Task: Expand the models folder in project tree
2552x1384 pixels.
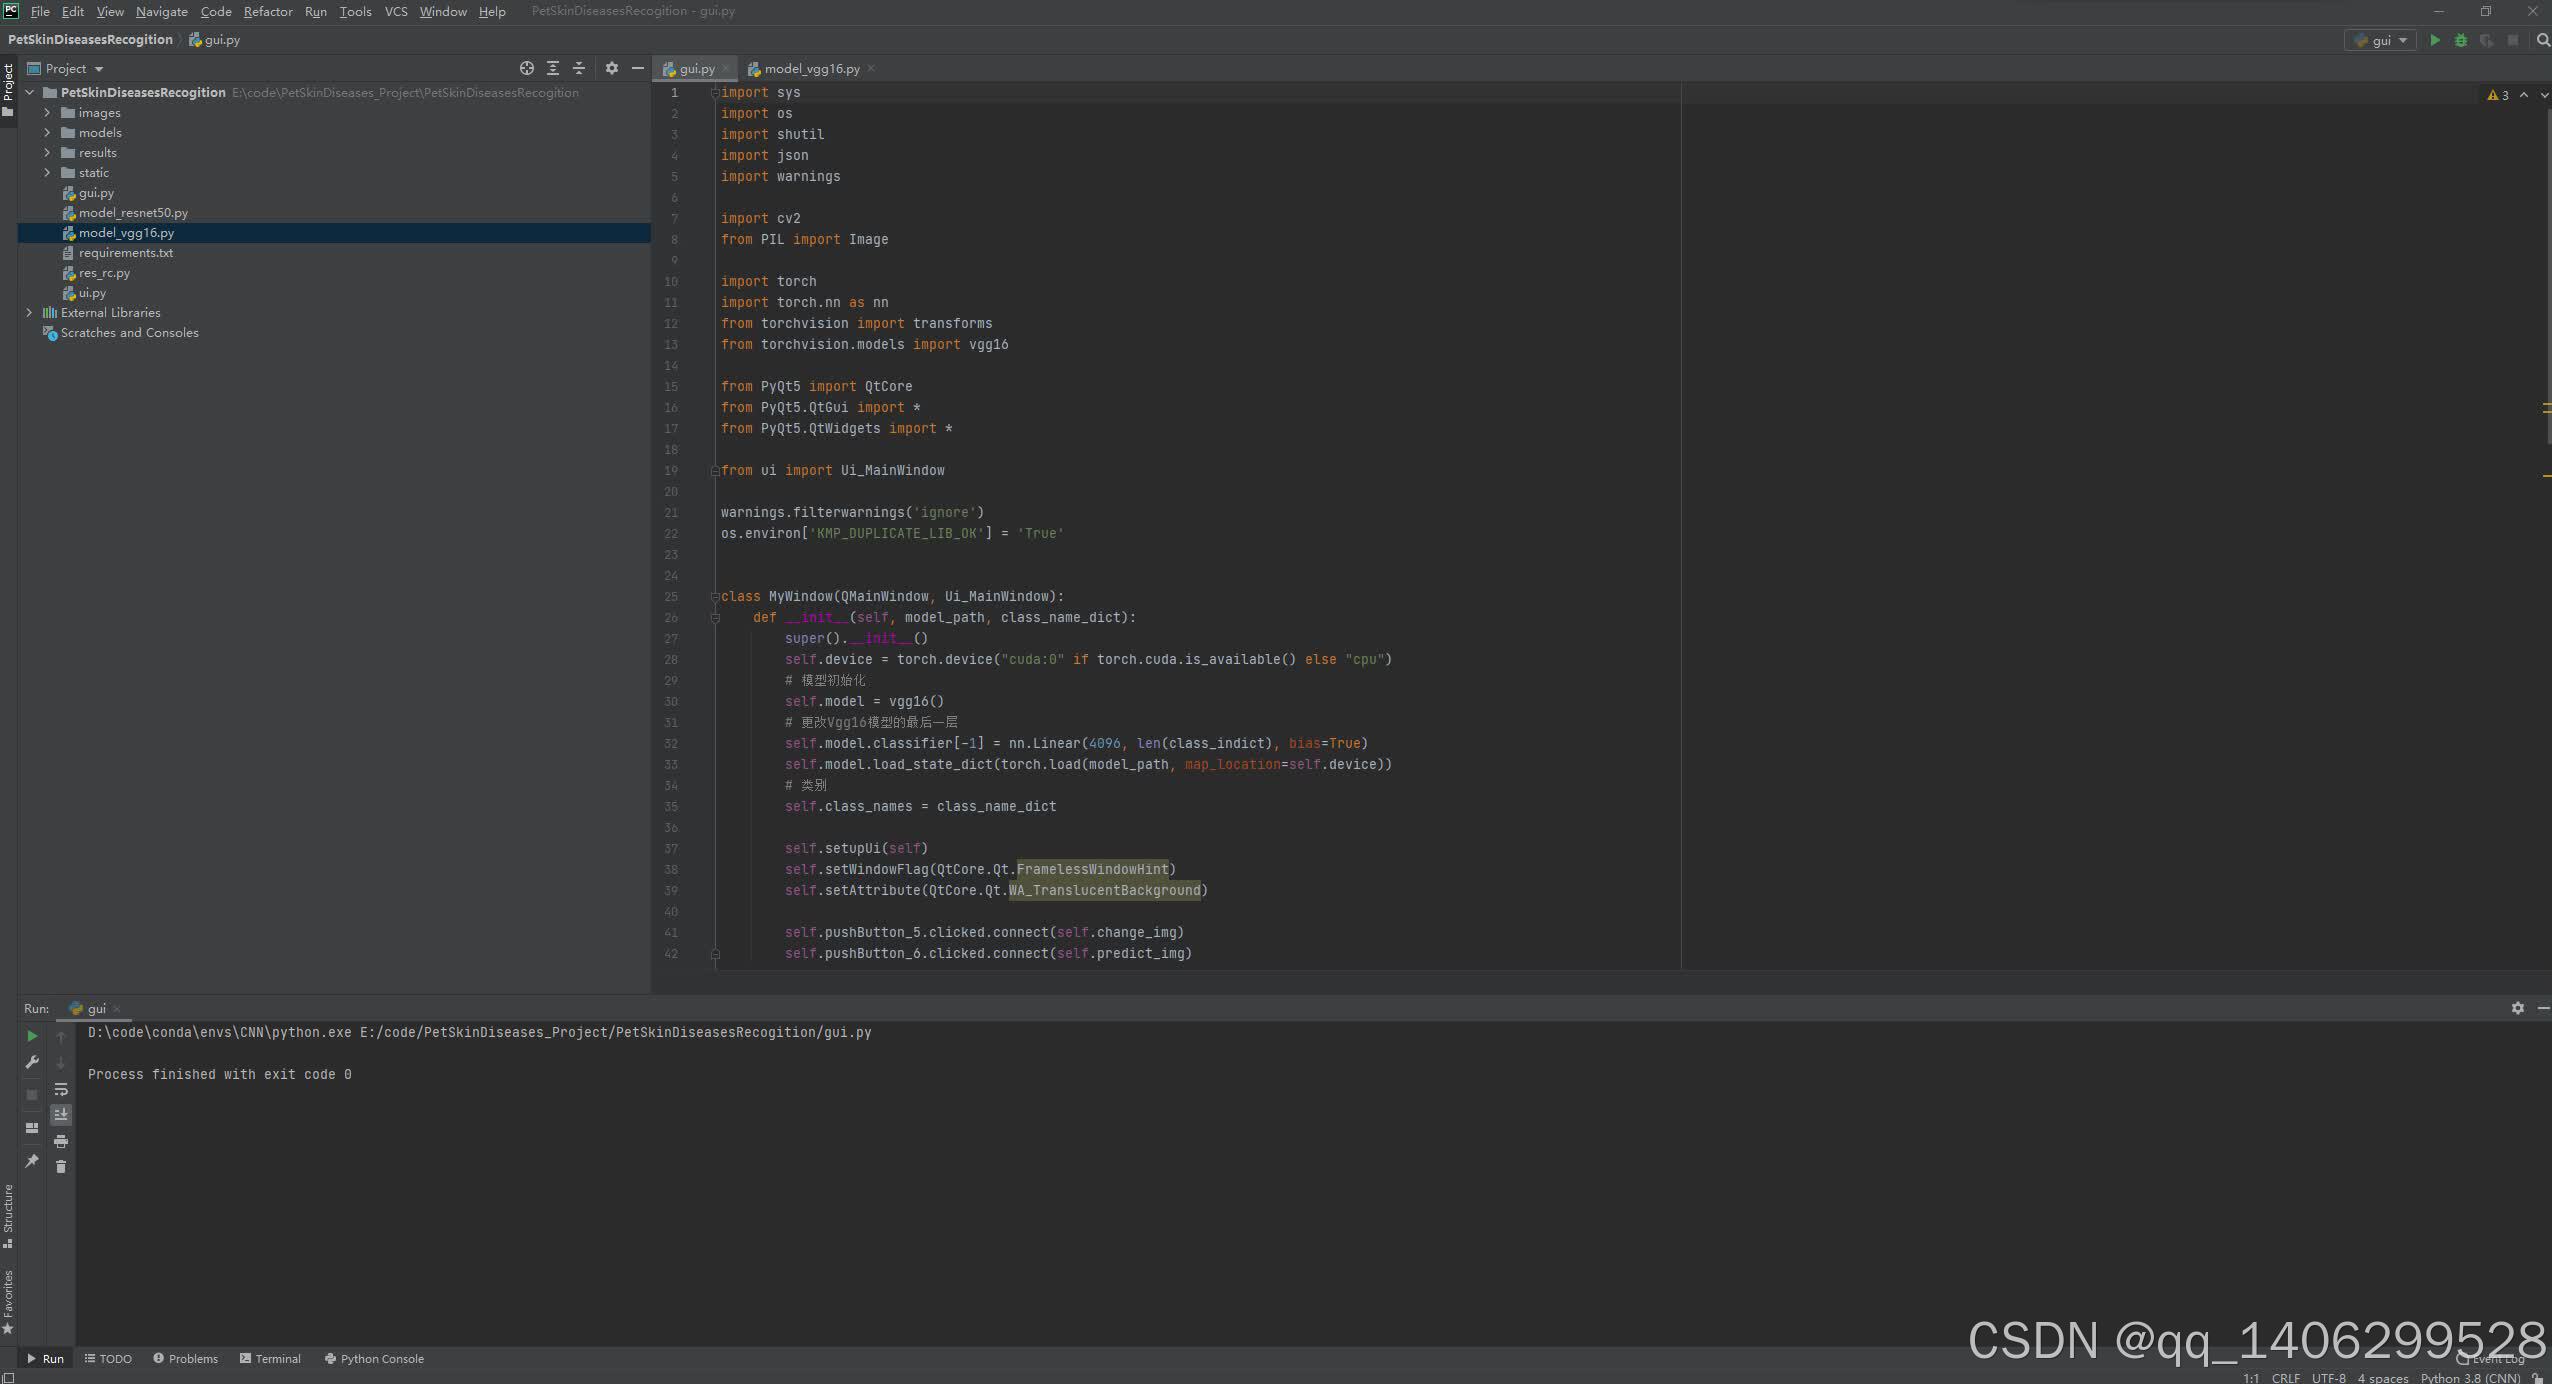Action: [47, 133]
